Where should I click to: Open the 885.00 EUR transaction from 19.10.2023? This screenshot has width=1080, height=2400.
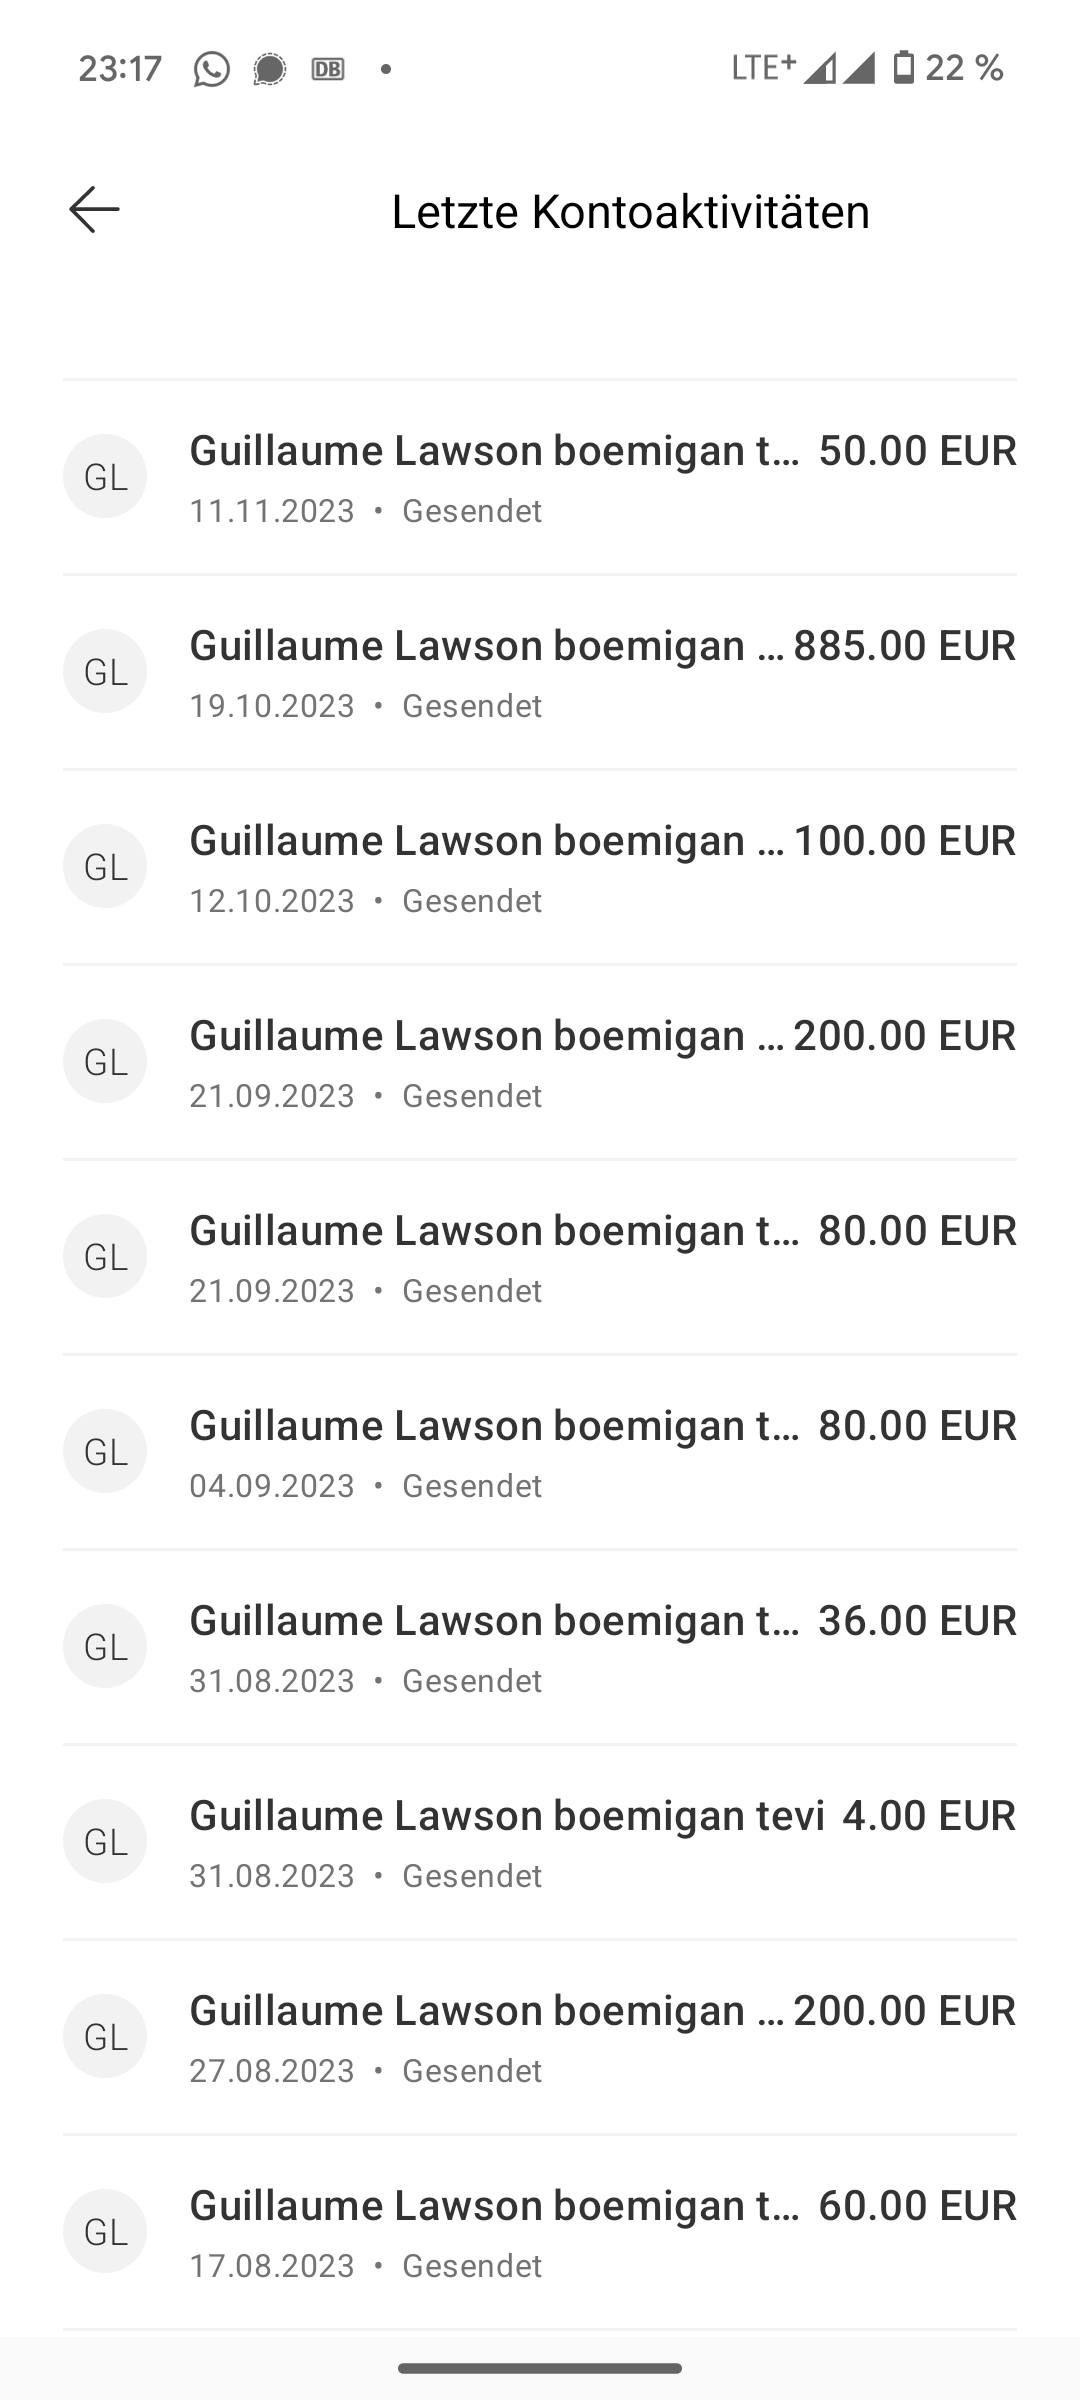[x=540, y=672]
